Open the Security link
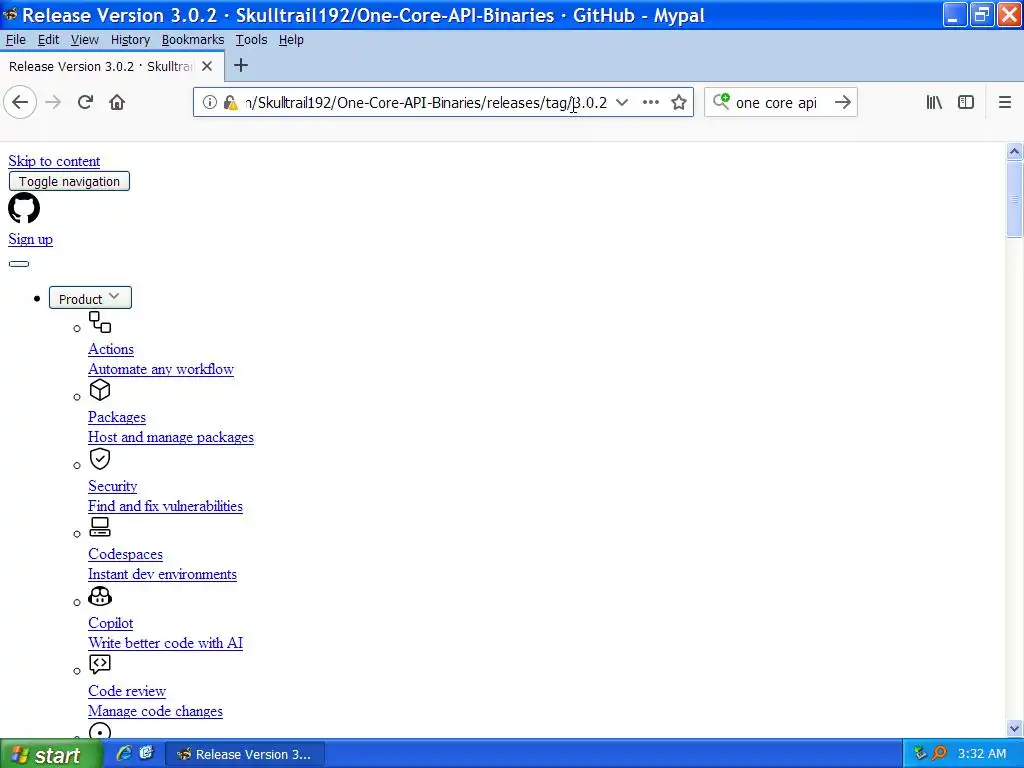This screenshot has width=1024, height=768. (113, 487)
